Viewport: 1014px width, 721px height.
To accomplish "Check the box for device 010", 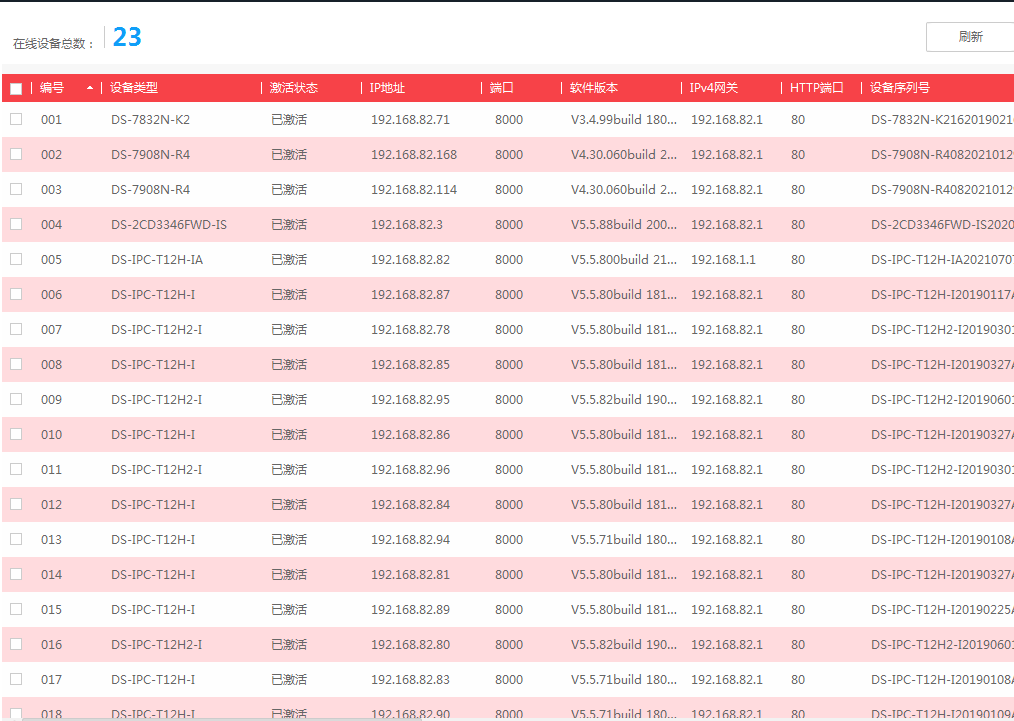I will [x=16, y=434].
